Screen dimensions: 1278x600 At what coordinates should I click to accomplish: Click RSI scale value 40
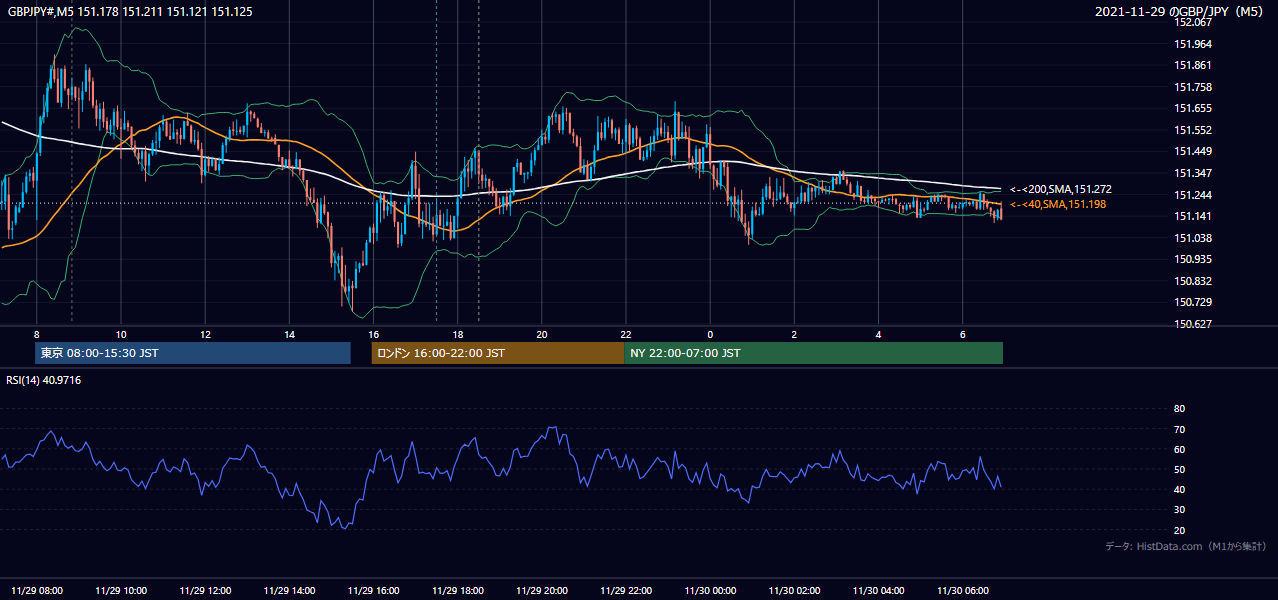coord(1179,489)
